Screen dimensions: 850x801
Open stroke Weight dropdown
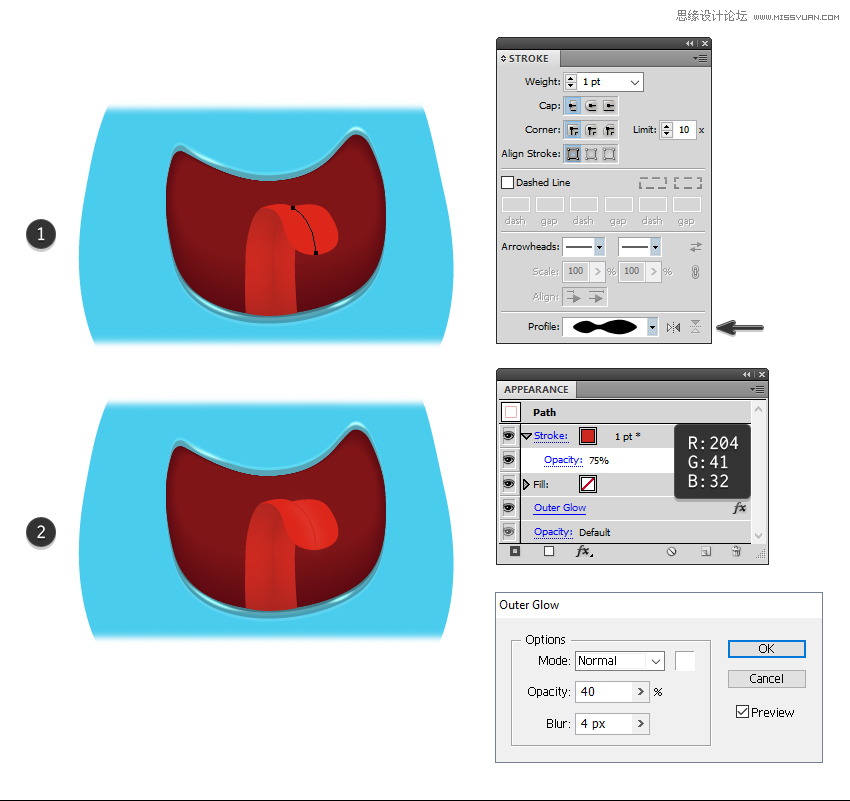pos(635,82)
